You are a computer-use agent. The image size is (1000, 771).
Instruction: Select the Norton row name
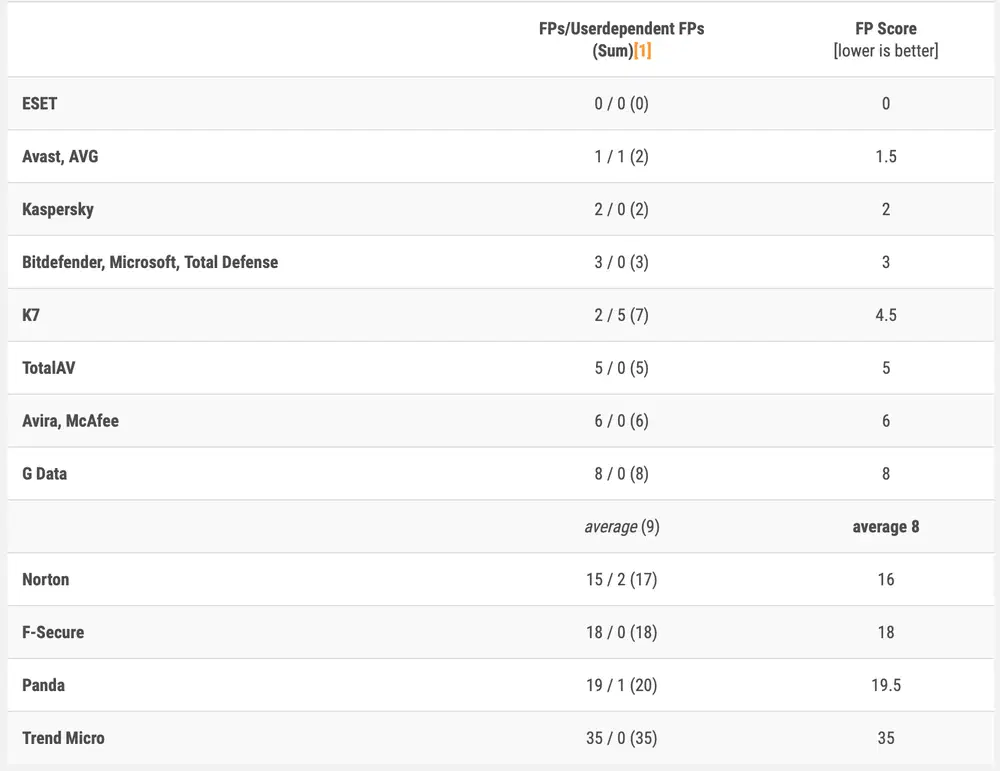point(46,579)
